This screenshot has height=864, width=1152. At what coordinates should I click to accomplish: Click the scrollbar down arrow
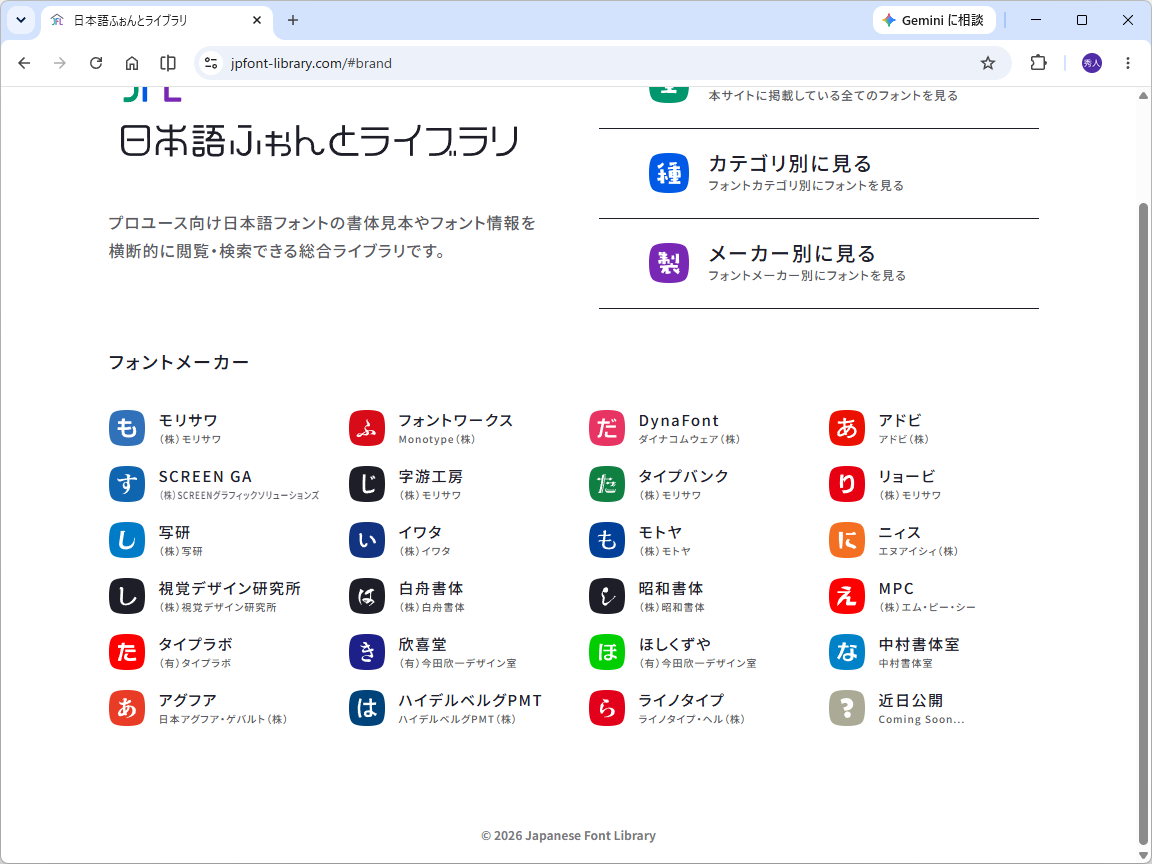pos(1143,856)
